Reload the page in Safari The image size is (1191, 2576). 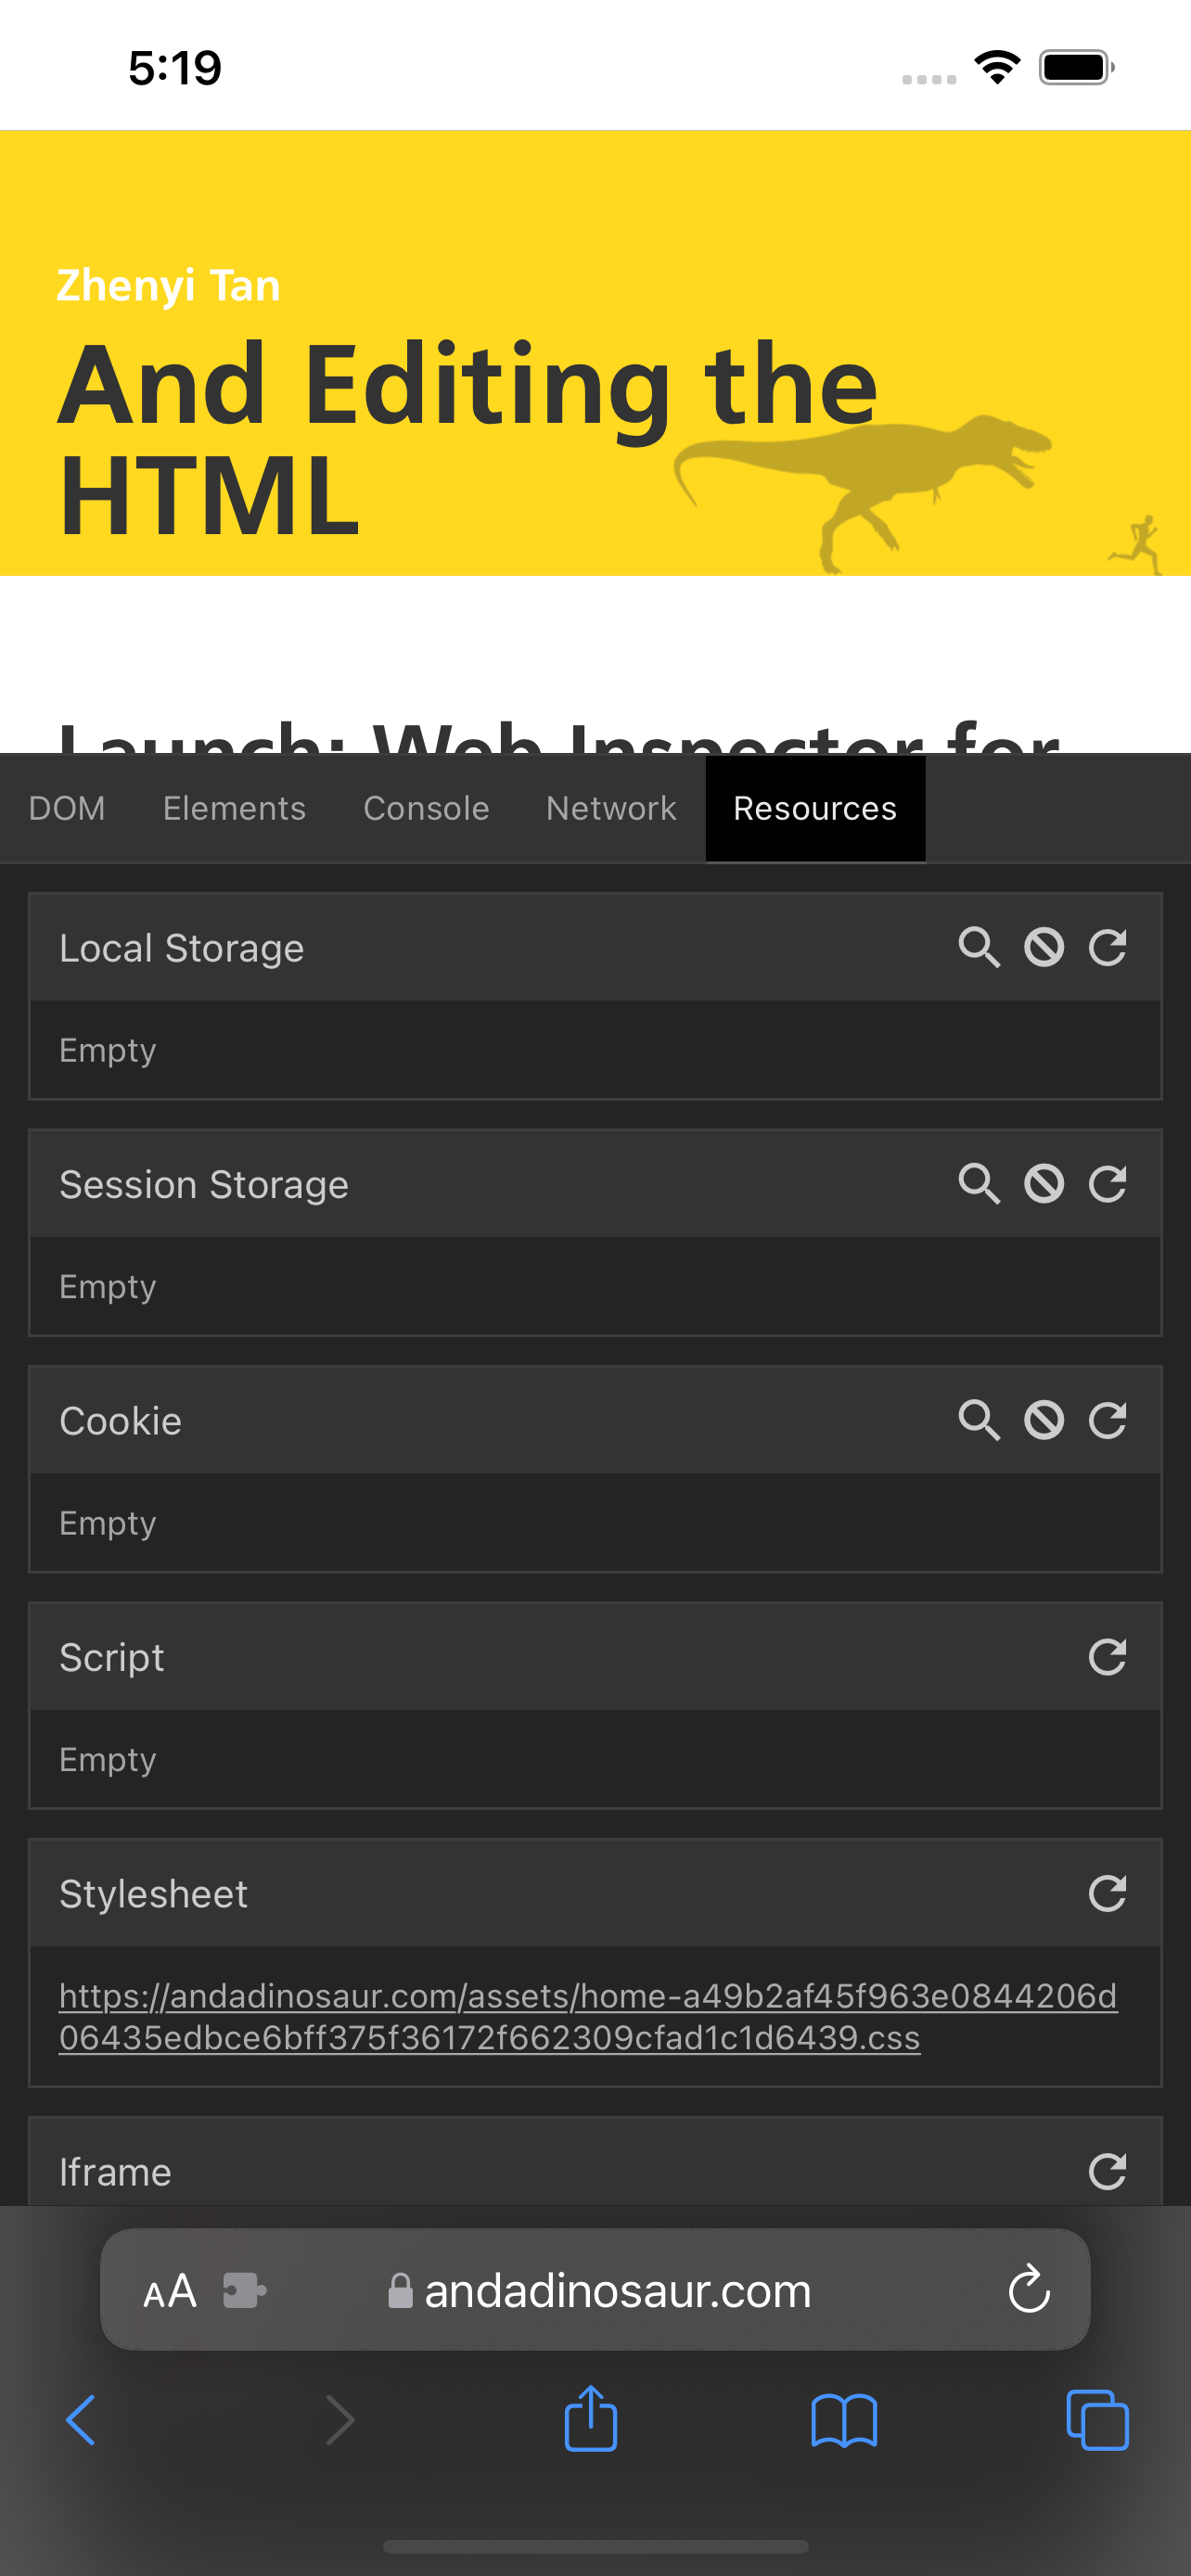click(x=1030, y=2290)
